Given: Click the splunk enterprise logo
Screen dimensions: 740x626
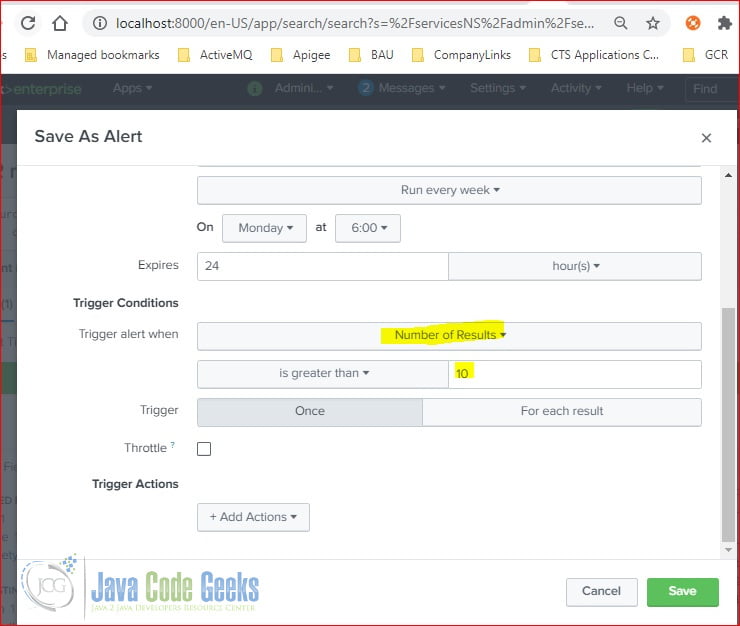Looking at the screenshot, I should coord(42,89).
